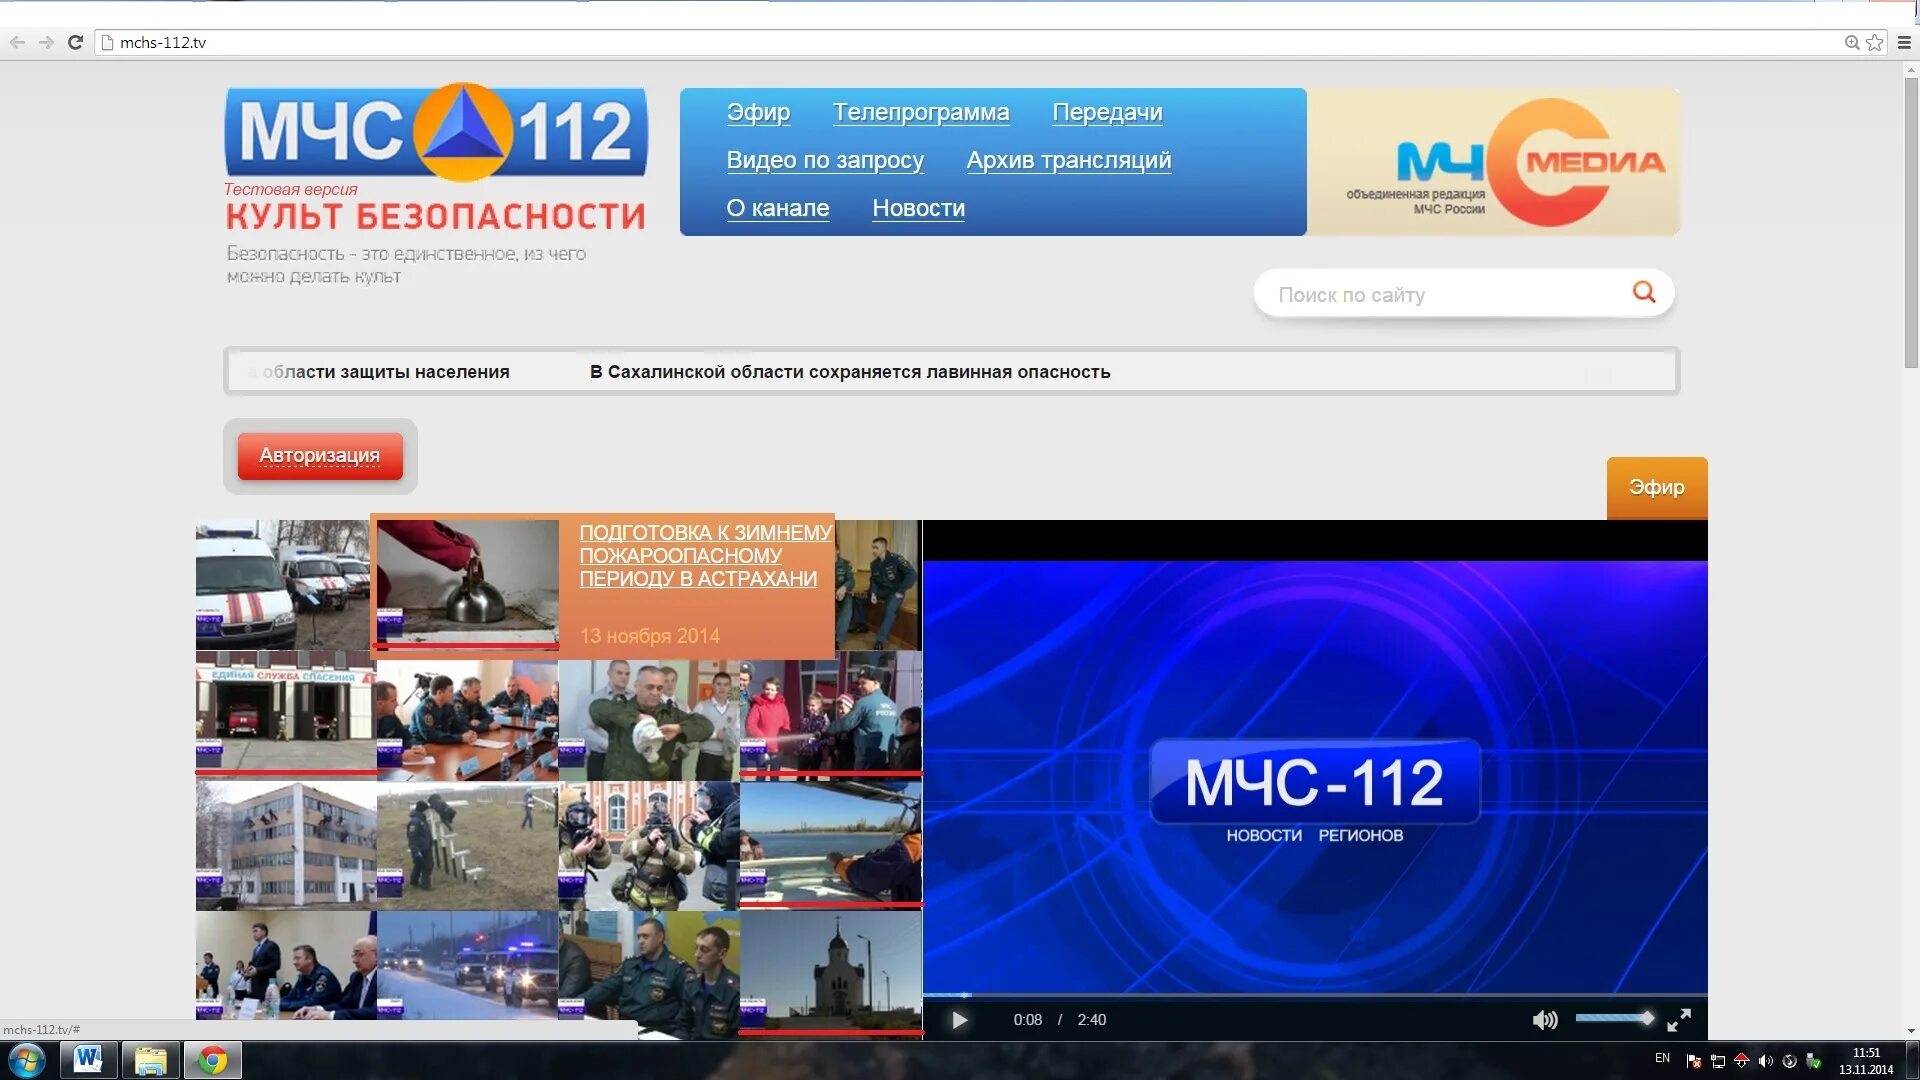The width and height of the screenshot is (1920, 1080).
Task: Open File Explorer from the taskbar
Action: 150,1060
